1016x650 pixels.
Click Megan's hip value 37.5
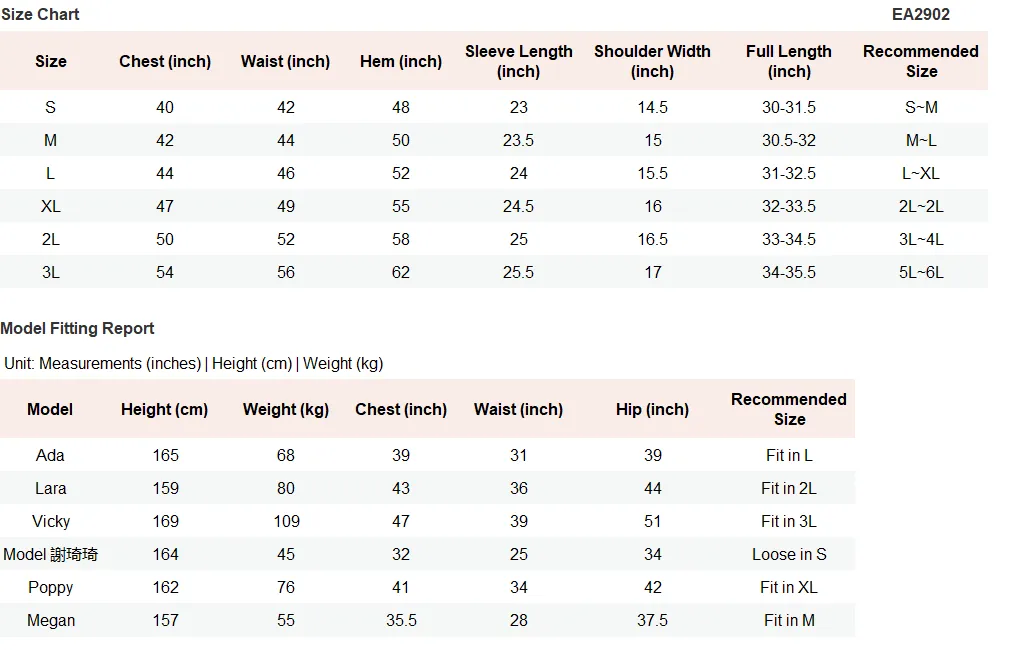click(652, 621)
